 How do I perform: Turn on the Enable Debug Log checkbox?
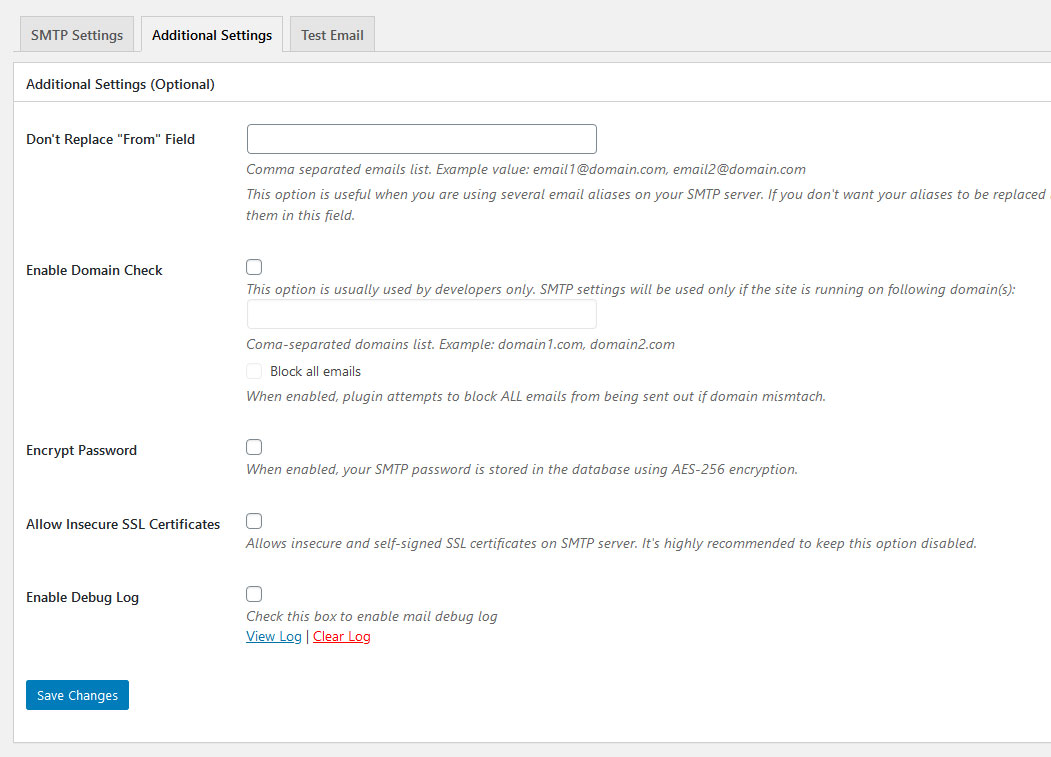tap(254, 594)
